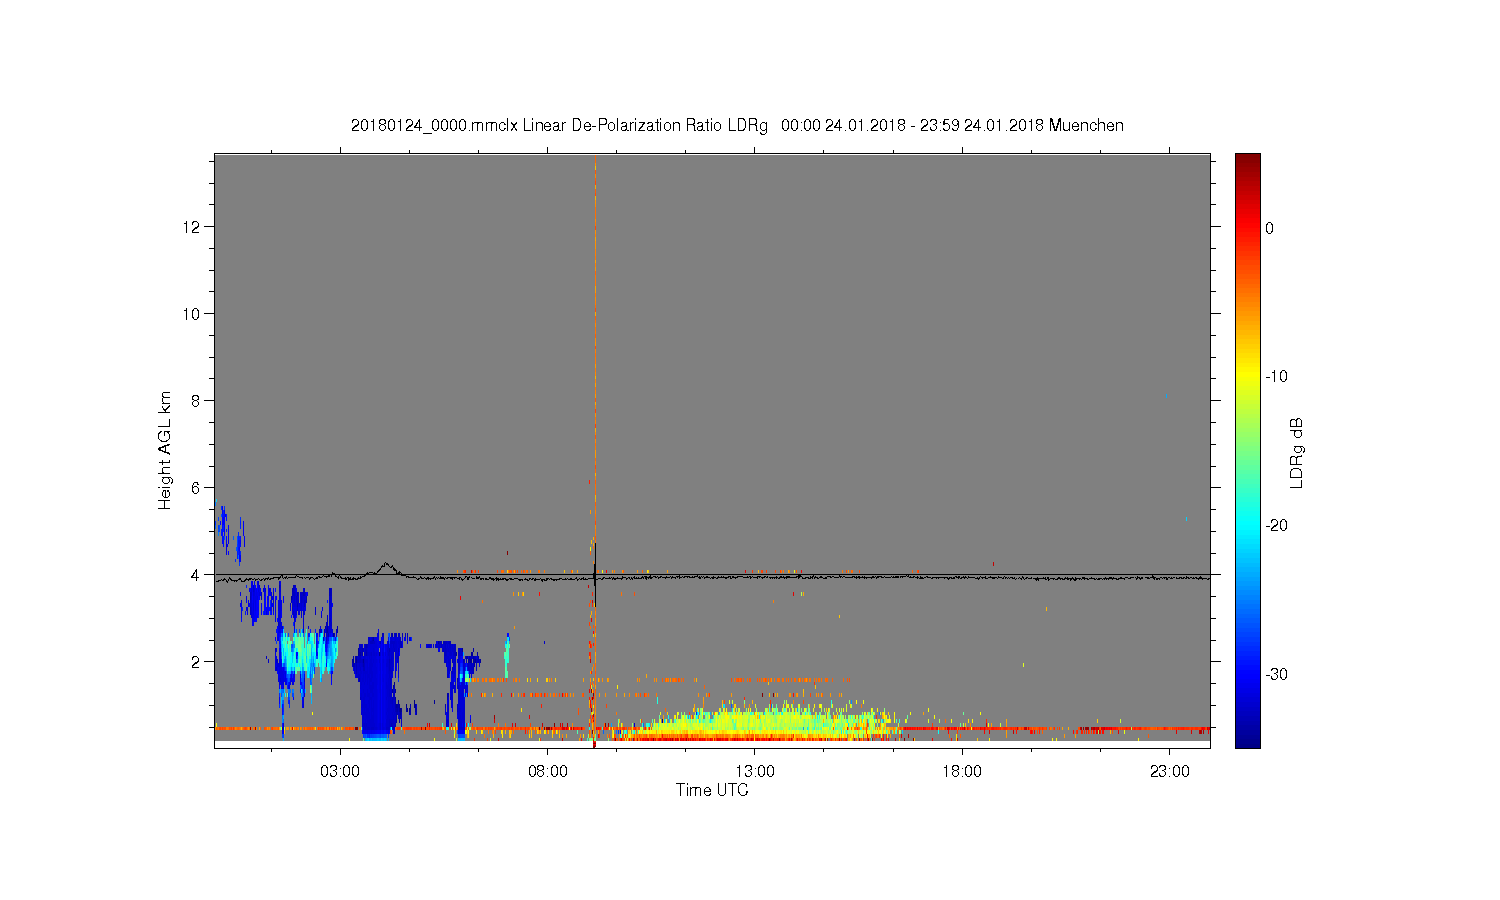Click the height tick label 10
The width and height of the screenshot is (1500, 900).
193,314
